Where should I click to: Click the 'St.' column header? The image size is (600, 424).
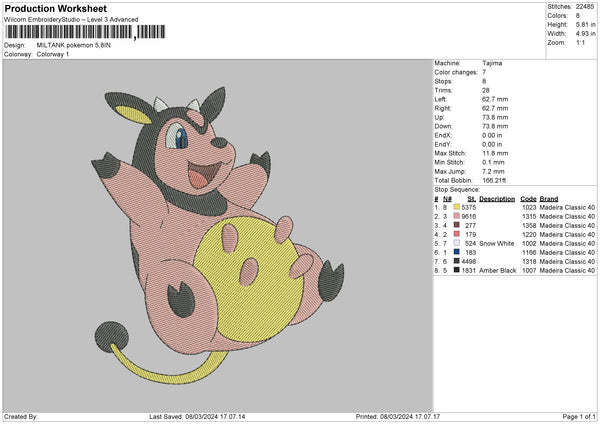(x=472, y=199)
